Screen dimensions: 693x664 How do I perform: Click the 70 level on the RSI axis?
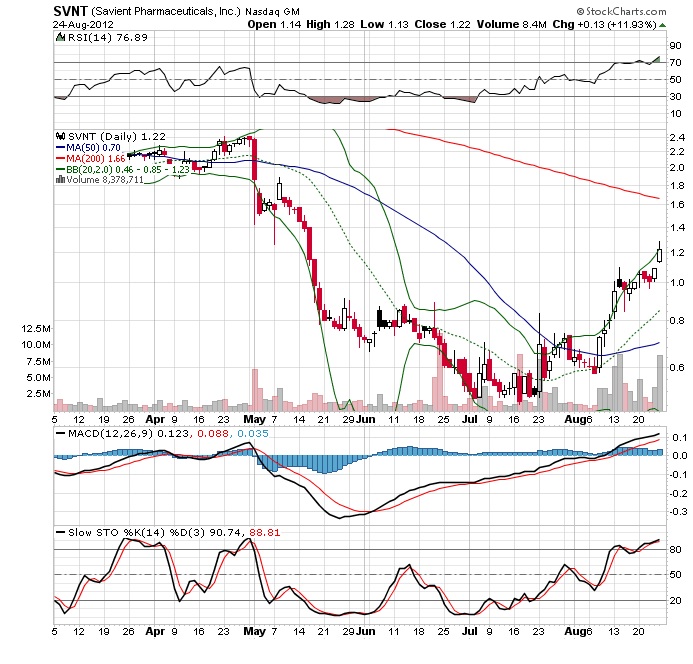click(675, 63)
